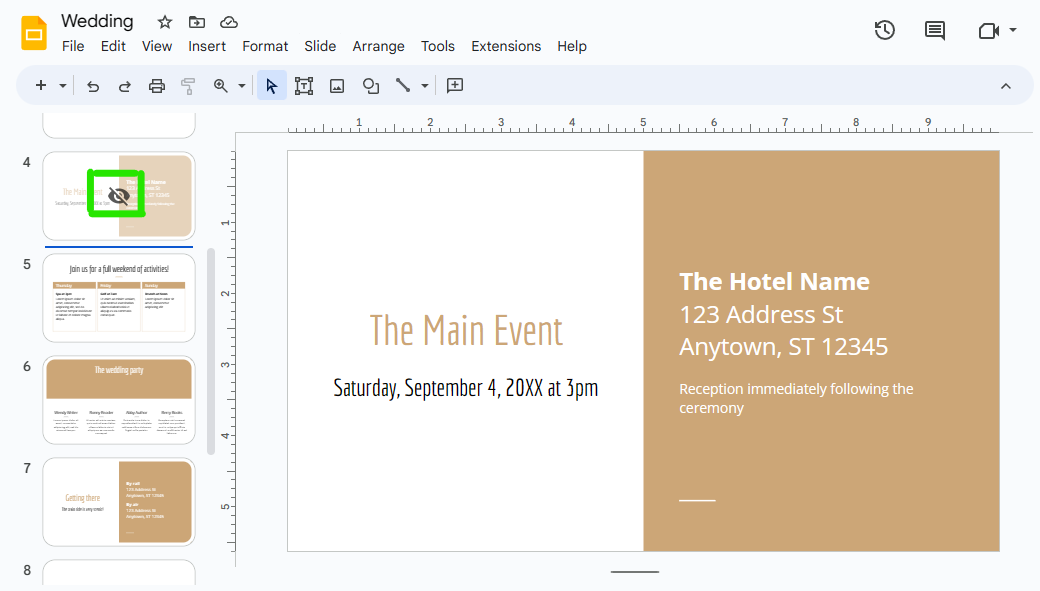The width and height of the screenshot is (1040, 591).
Task: Star the Wedding presentation
Action: [x=164, y=22]
